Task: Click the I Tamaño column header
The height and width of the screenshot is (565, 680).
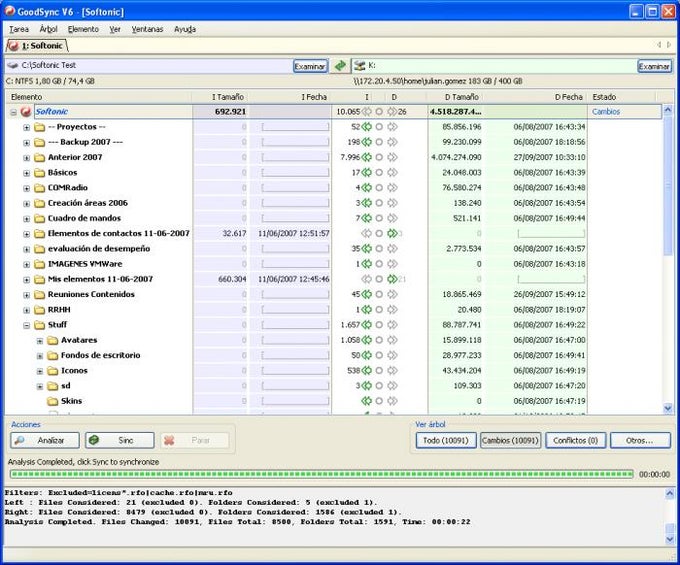Action: point(220,97)
